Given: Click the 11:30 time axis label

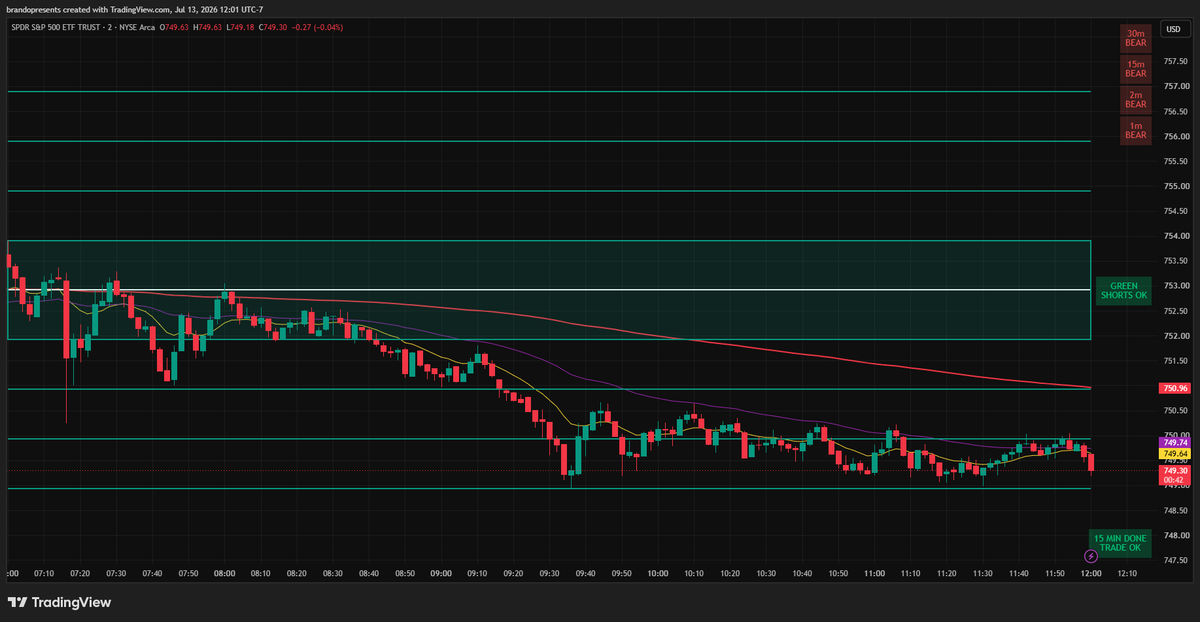Looking at the screenshot, I should [982, 574].
